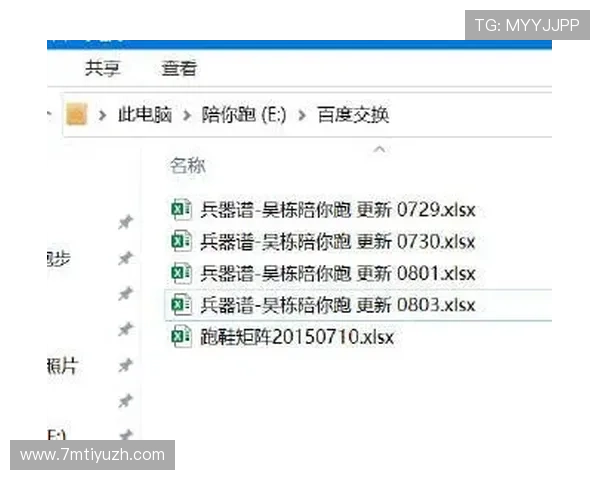Open the 查看 ribbon tab
Image resolution: width=600 pixels, height=480 pixels.
tap(179, 69)
